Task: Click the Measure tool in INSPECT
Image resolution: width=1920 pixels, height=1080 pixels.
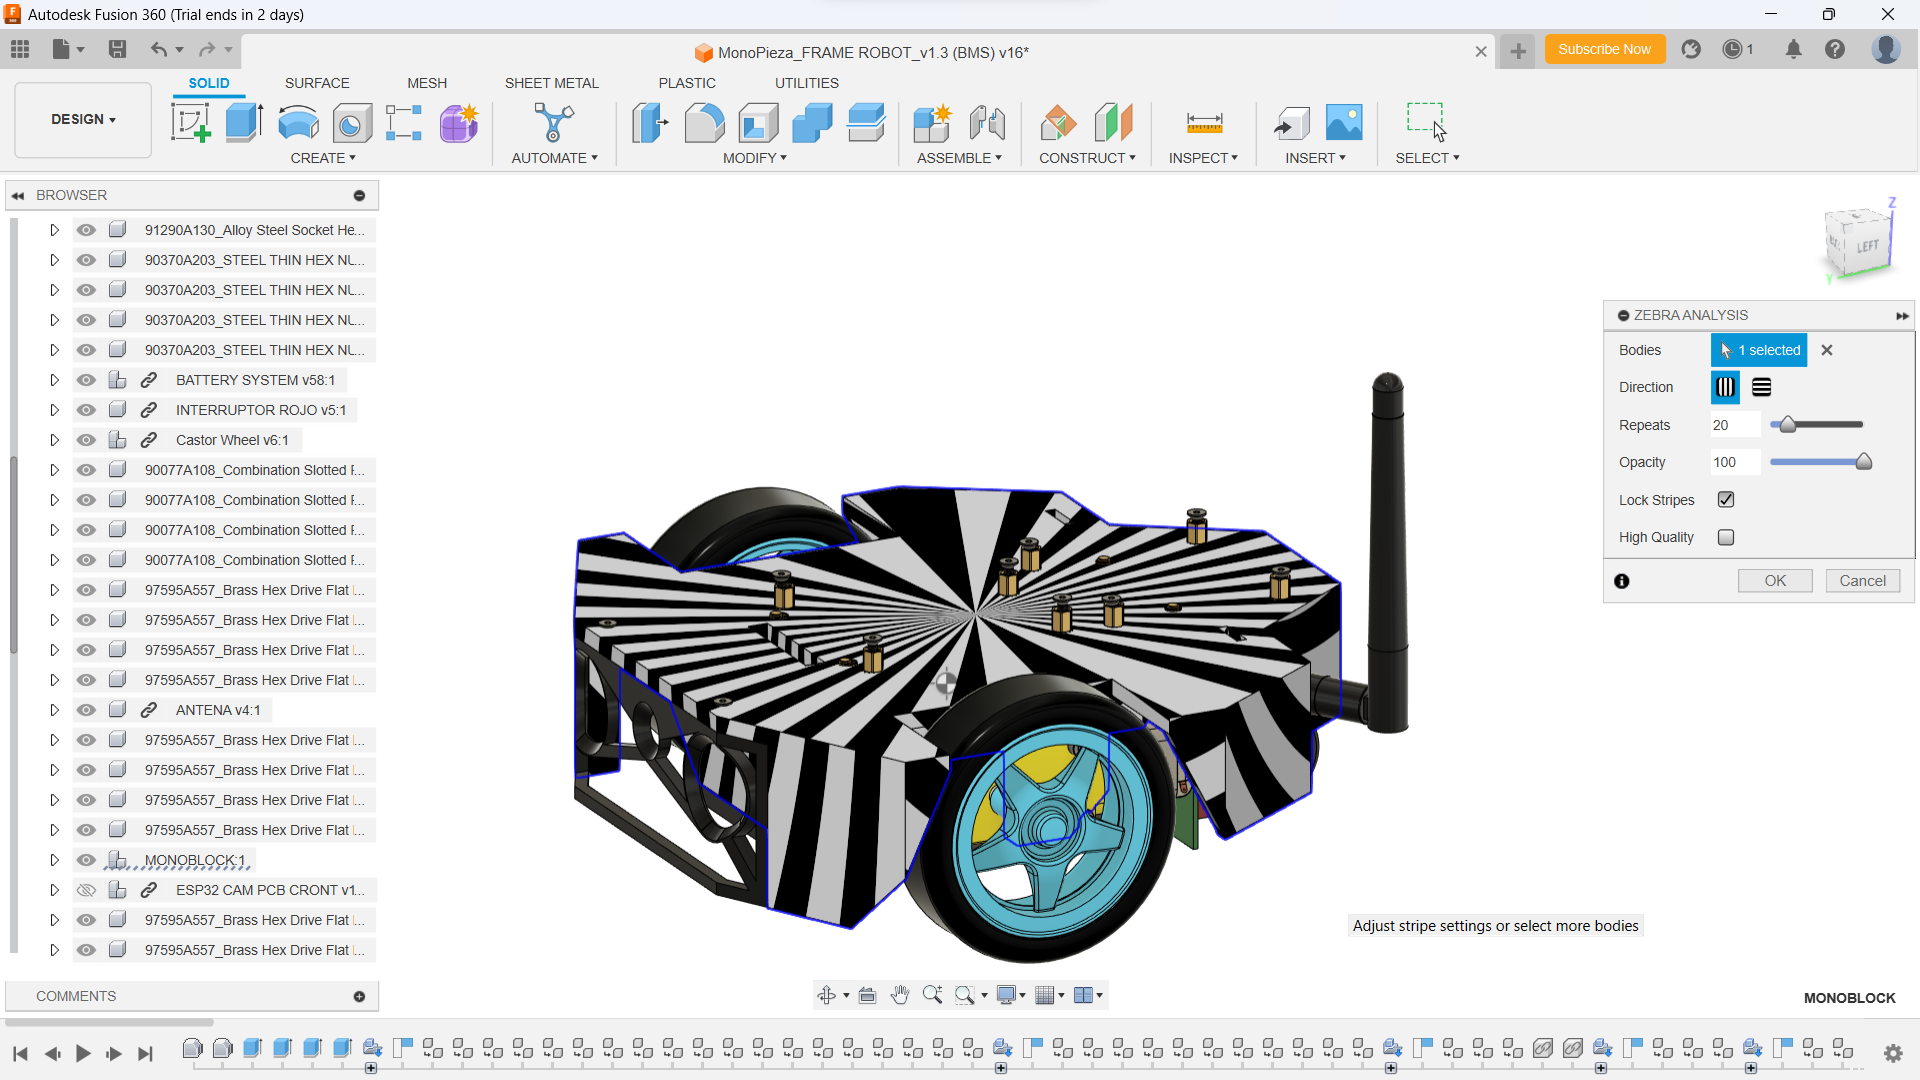Action: point(1203,123)
